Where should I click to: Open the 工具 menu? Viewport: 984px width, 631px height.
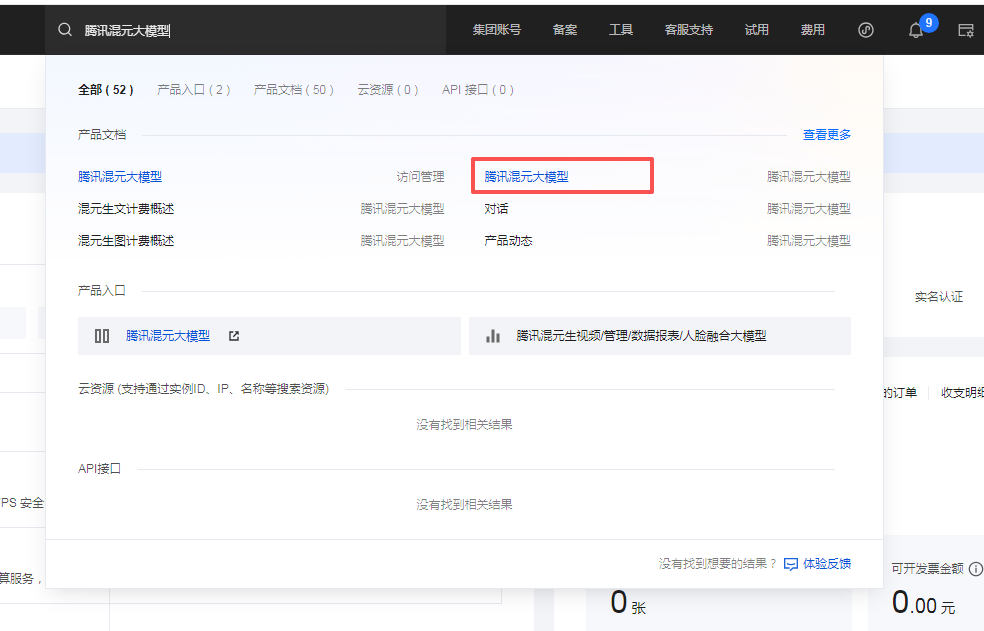[x=621, y=30]
